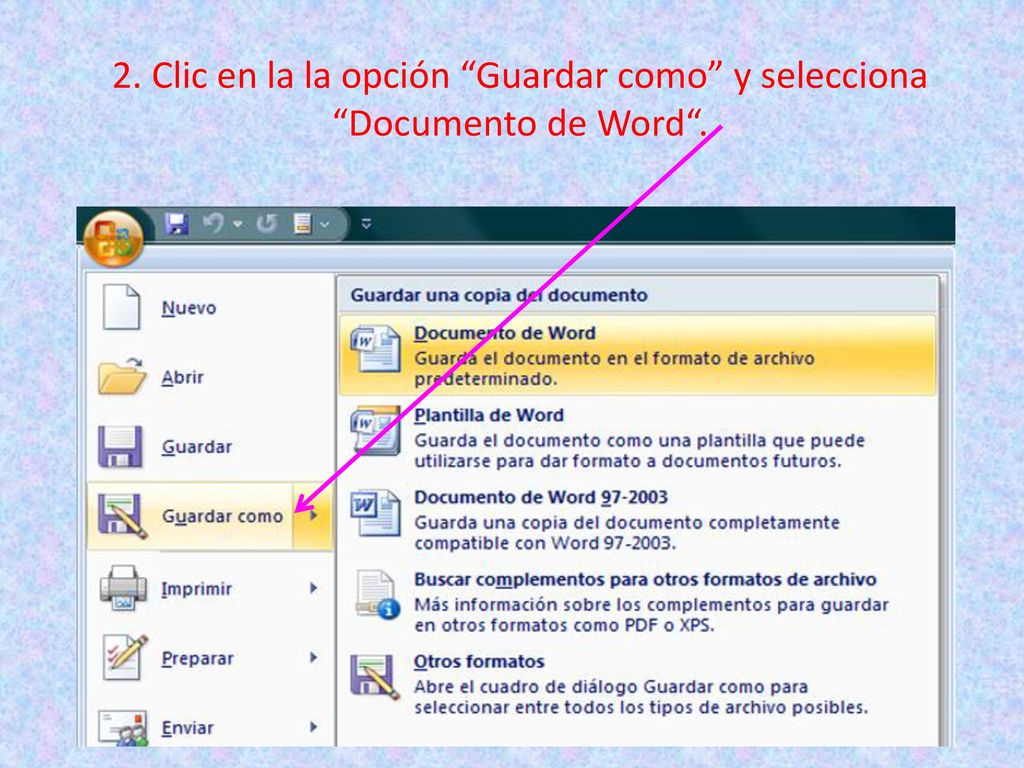Open dropdown arrow next to document toolbar icon
Image resolution: width=1024 pixels, height=768 pixels.
click(325, 224)
